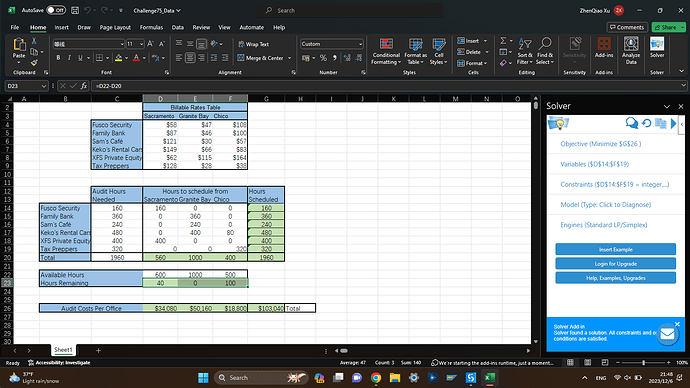
Task: Click the AutoSum sigma icon
Action: coord(503,40)
